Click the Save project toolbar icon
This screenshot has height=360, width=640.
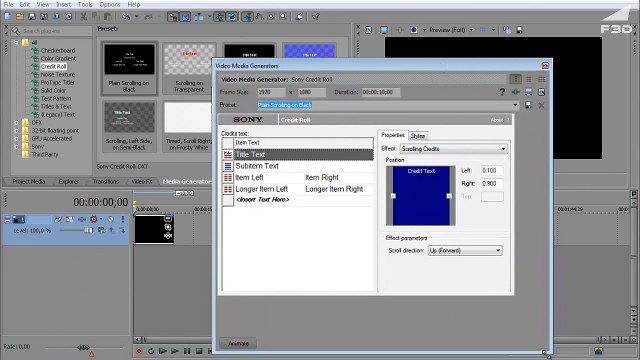point(32,17)
